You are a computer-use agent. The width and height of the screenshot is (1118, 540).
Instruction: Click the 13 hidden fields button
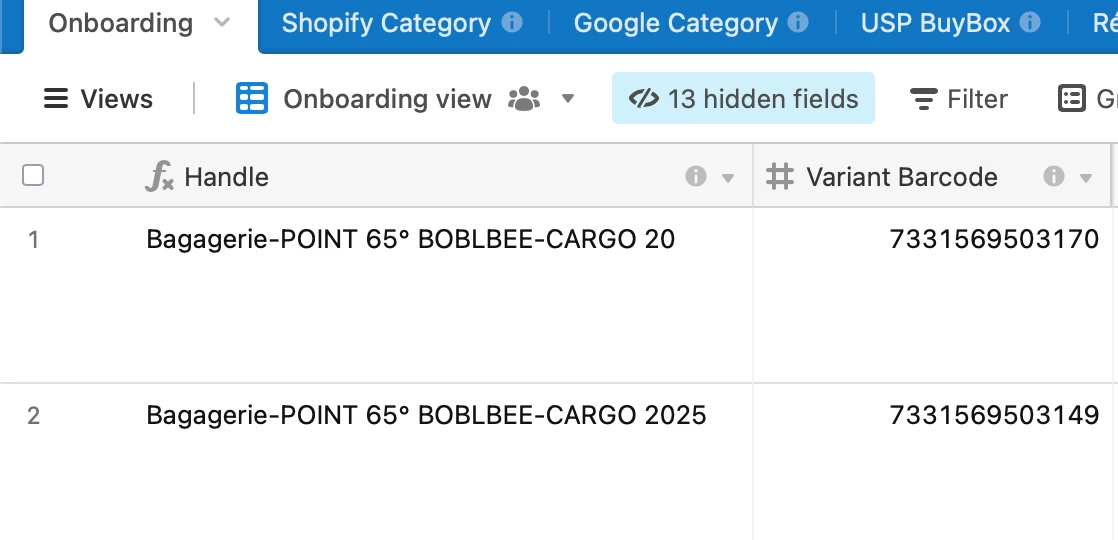743,98
